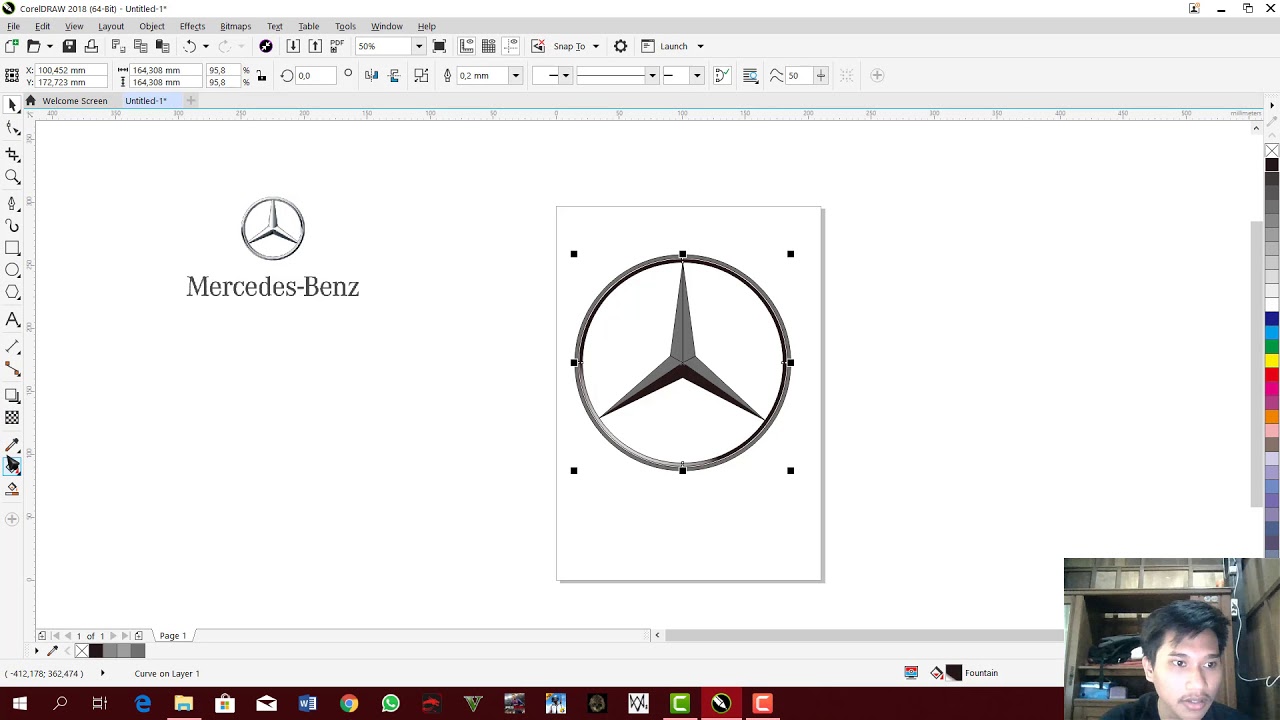
Task: Create a new document
Action: pos(12,46)
